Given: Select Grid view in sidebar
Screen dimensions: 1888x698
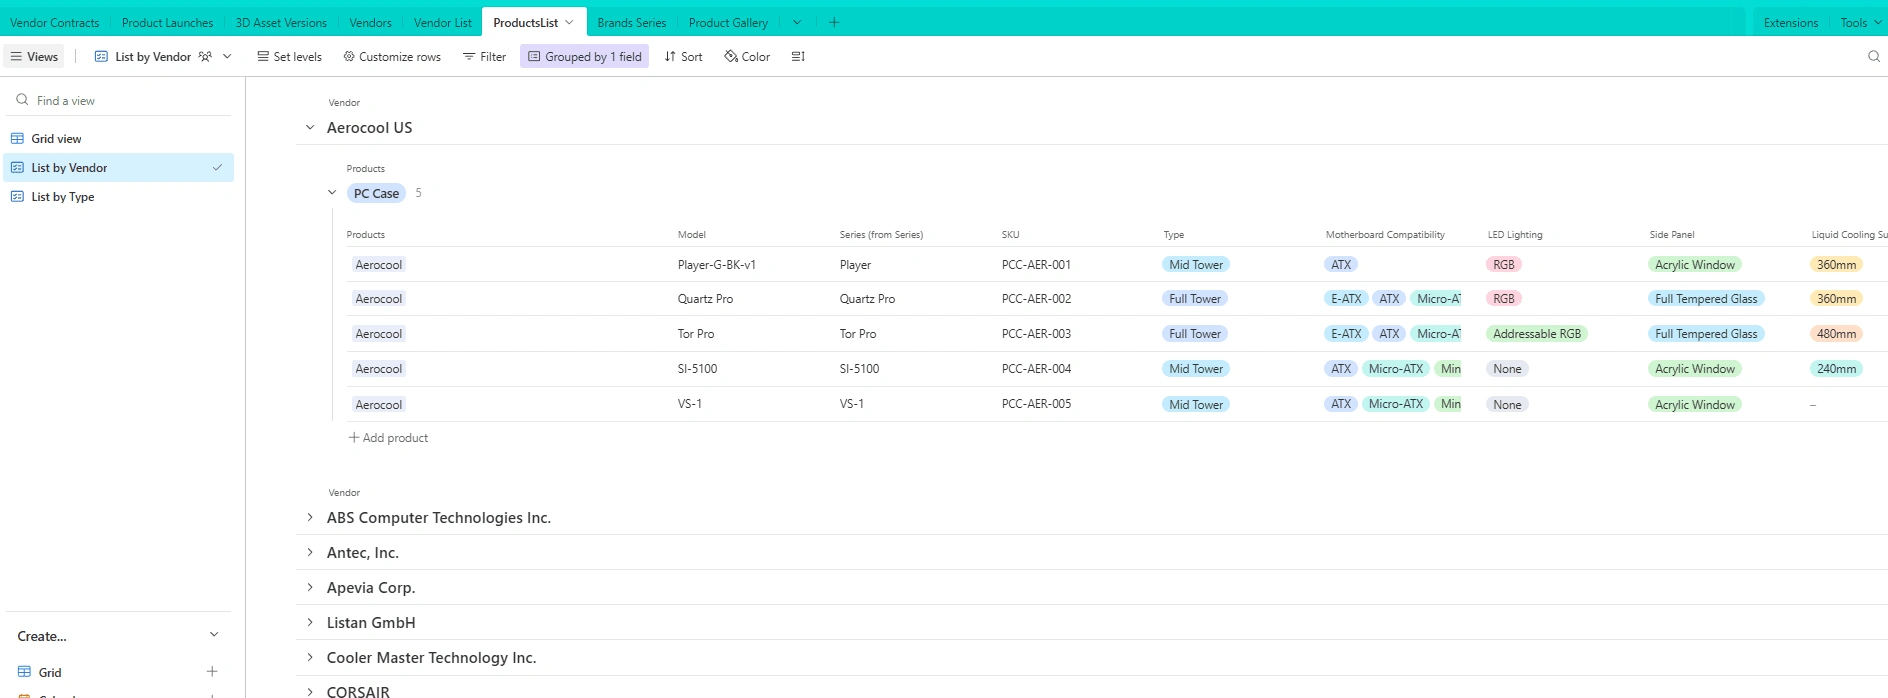Looking at the screenshot, I should 119,139.
